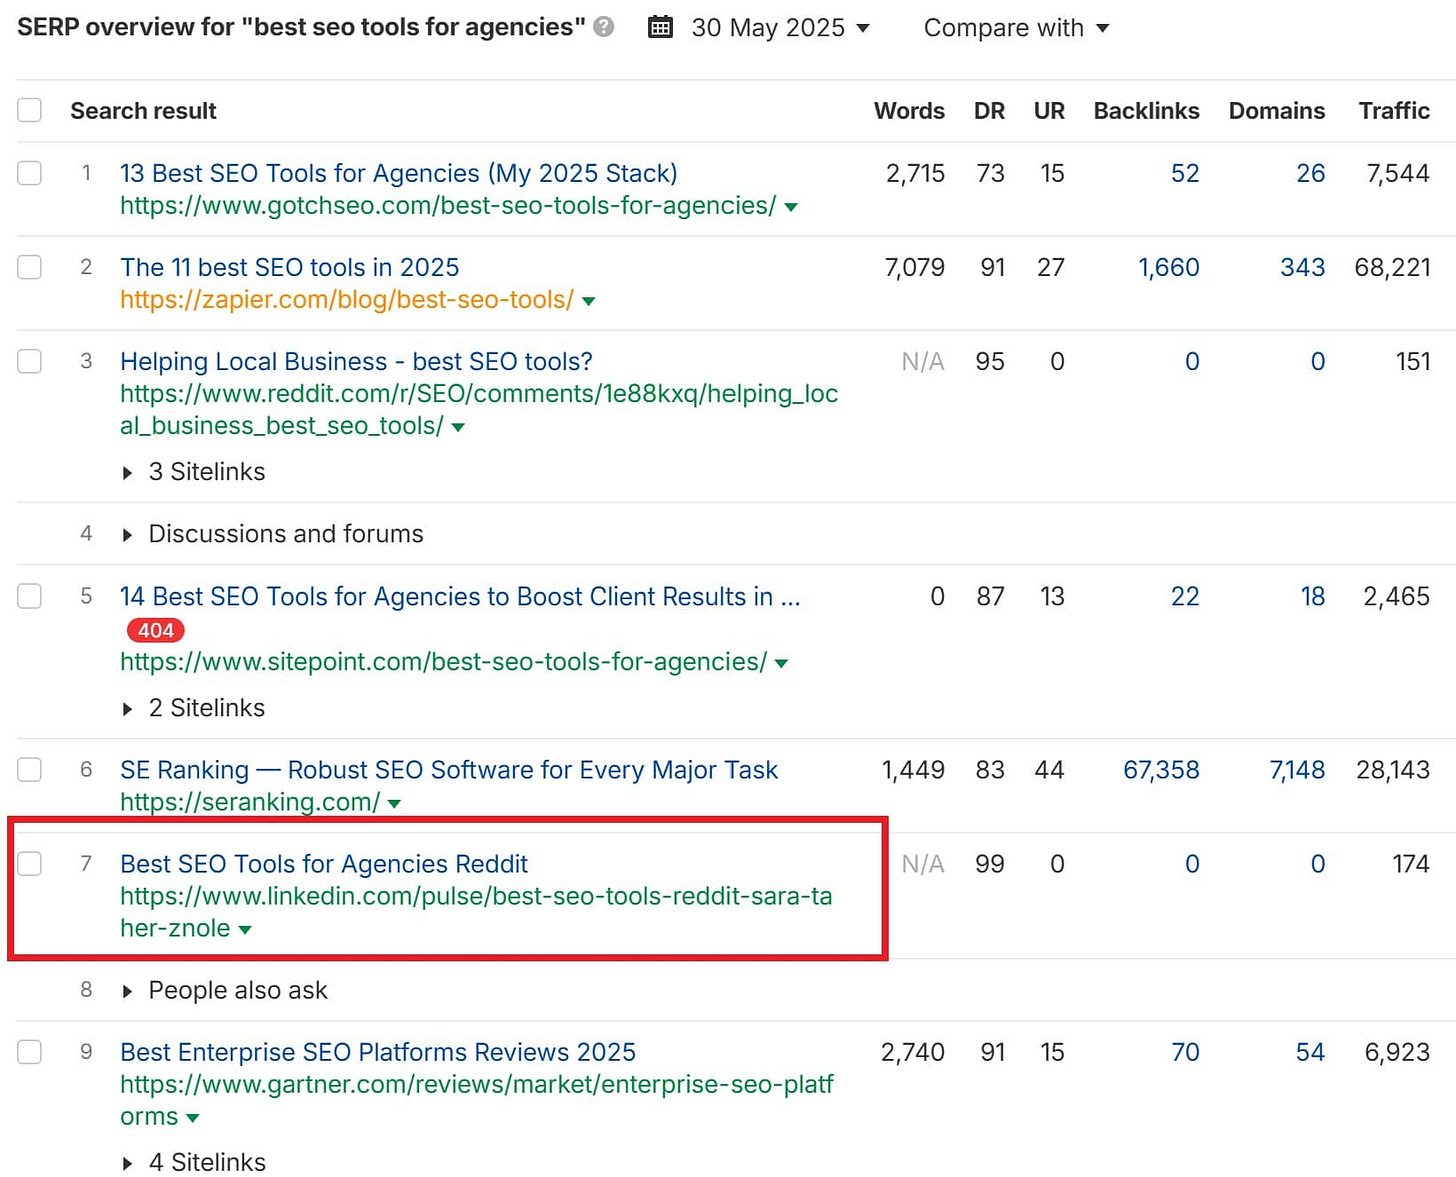1456x1177 pixels.
Task: Open backlinks count 22 for SitePoint
Action: 1185,596
